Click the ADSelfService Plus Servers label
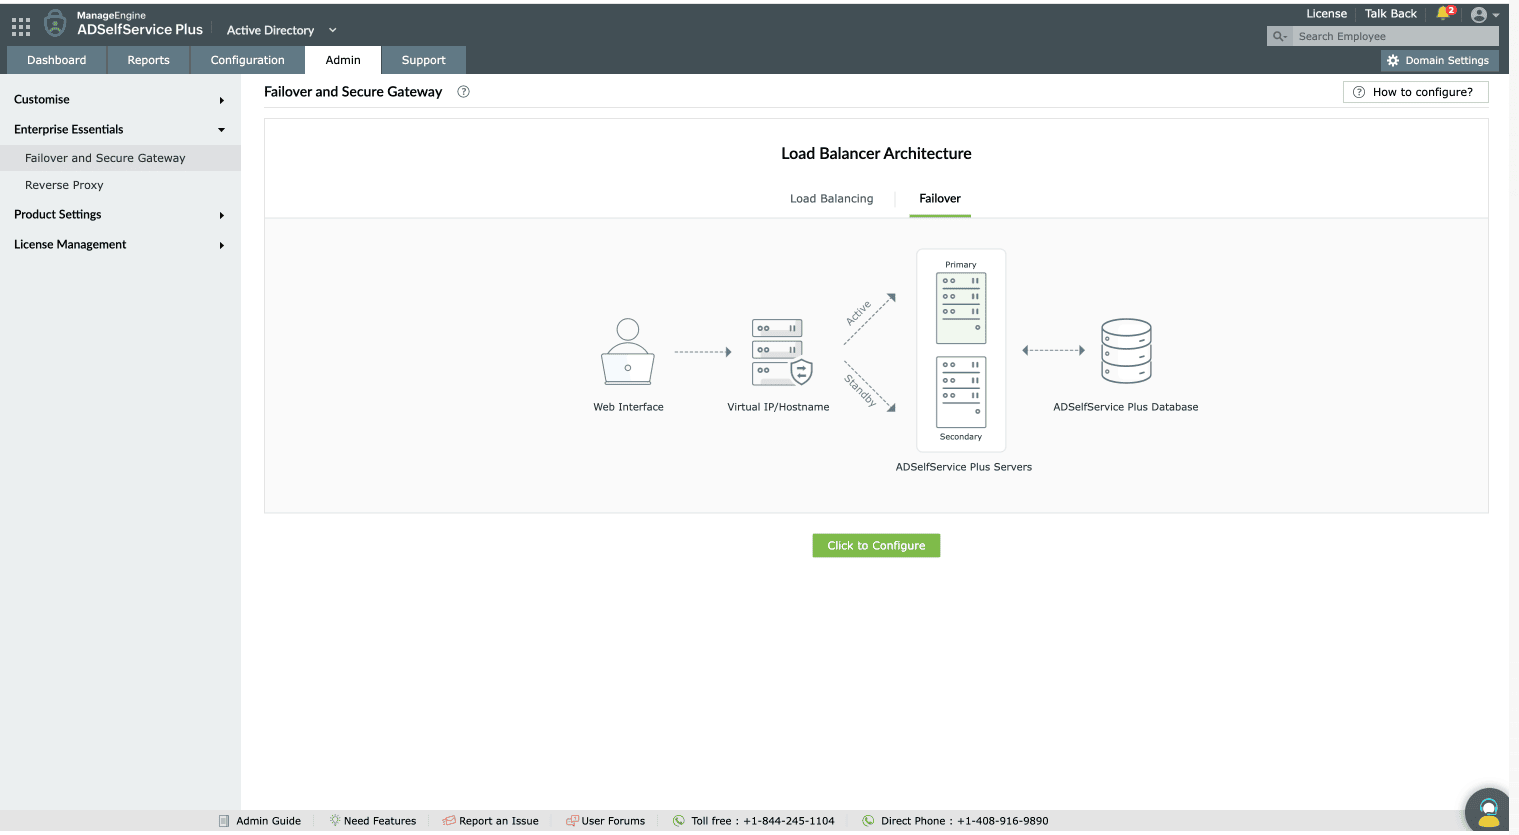The image size is (1519, 835). click(964, 467)
